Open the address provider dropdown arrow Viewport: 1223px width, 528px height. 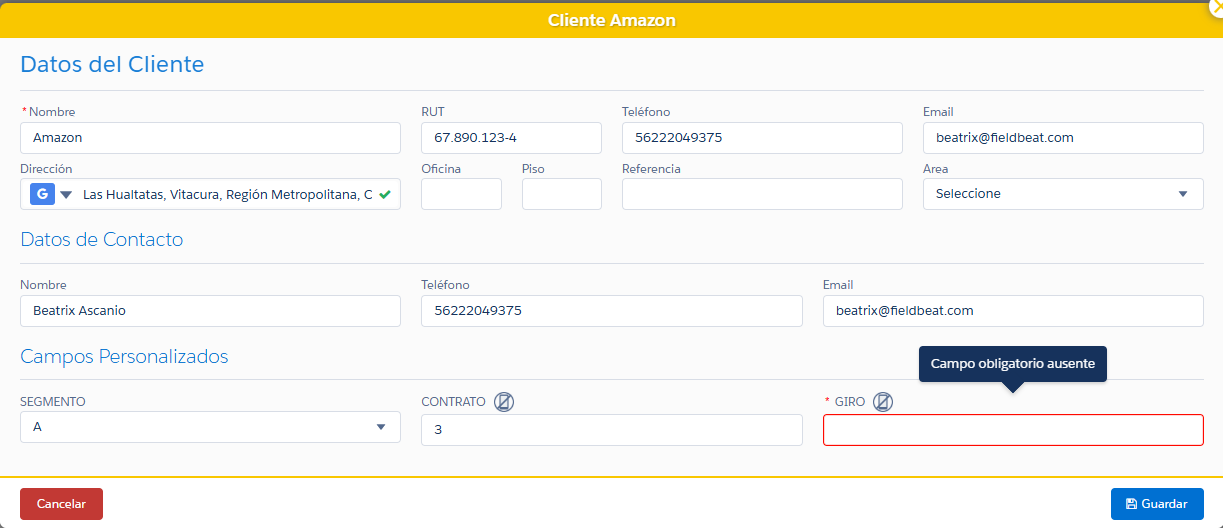pos(66,194)
